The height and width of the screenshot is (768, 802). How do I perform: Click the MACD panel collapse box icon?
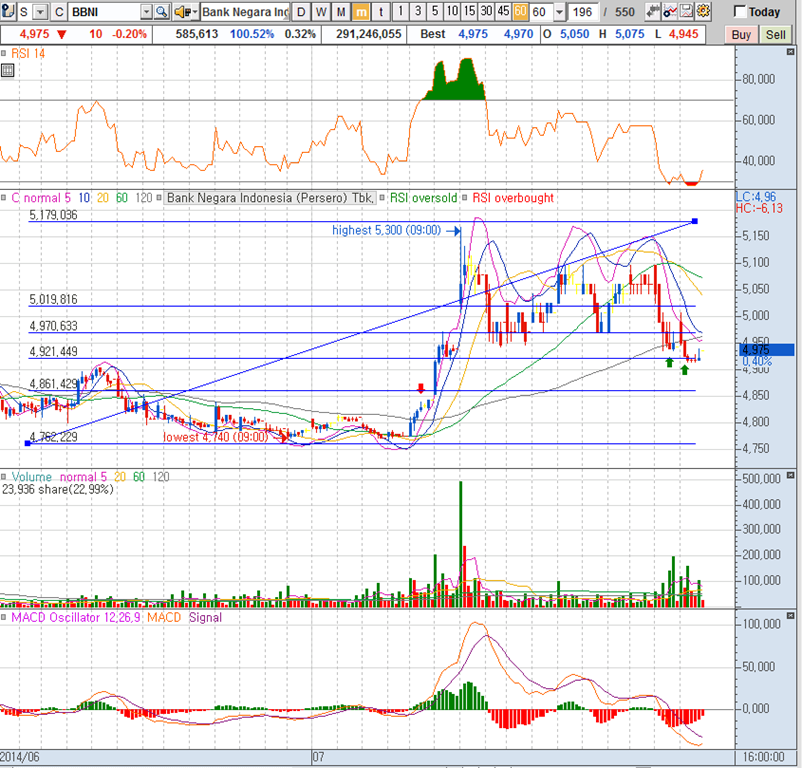pos(791,616)
